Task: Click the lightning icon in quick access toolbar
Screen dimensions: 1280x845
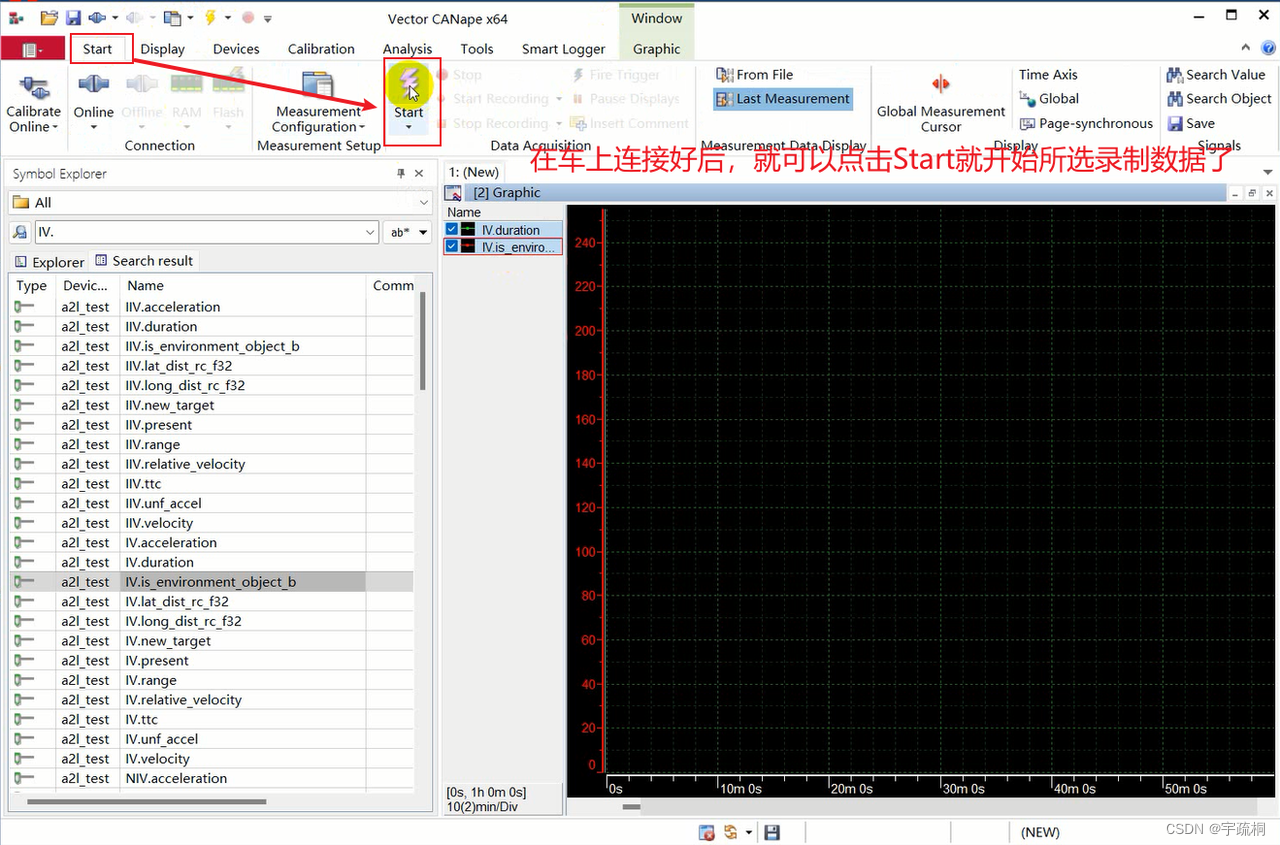Action: 210,18
